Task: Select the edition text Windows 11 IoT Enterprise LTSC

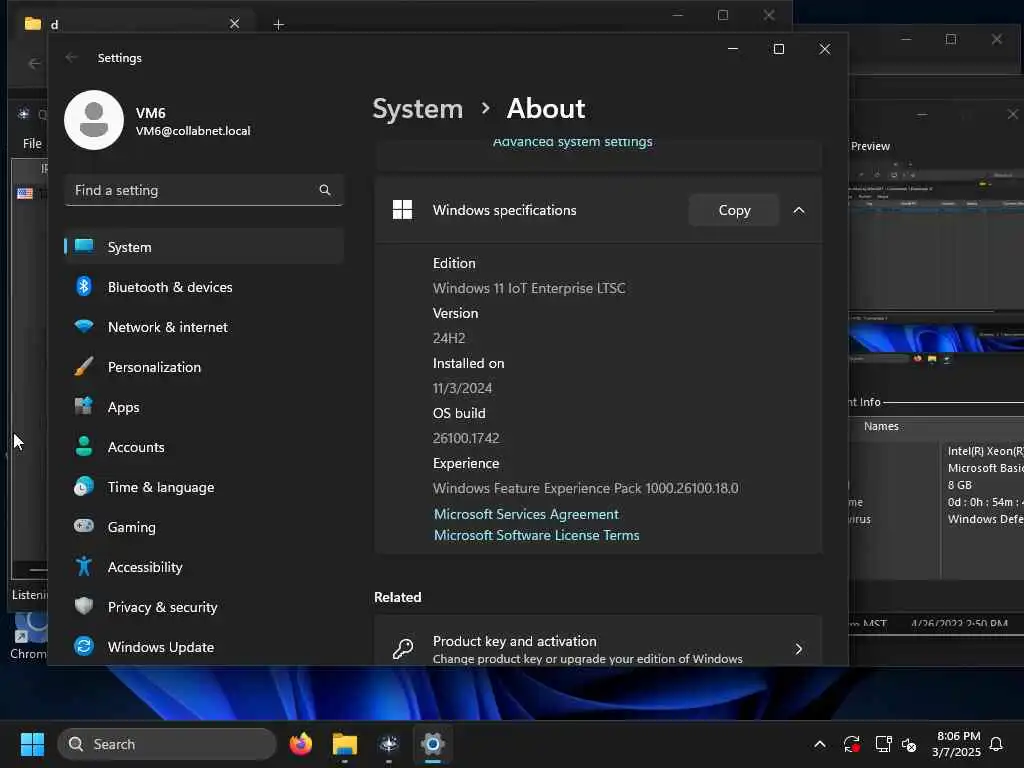Action: 529,288
